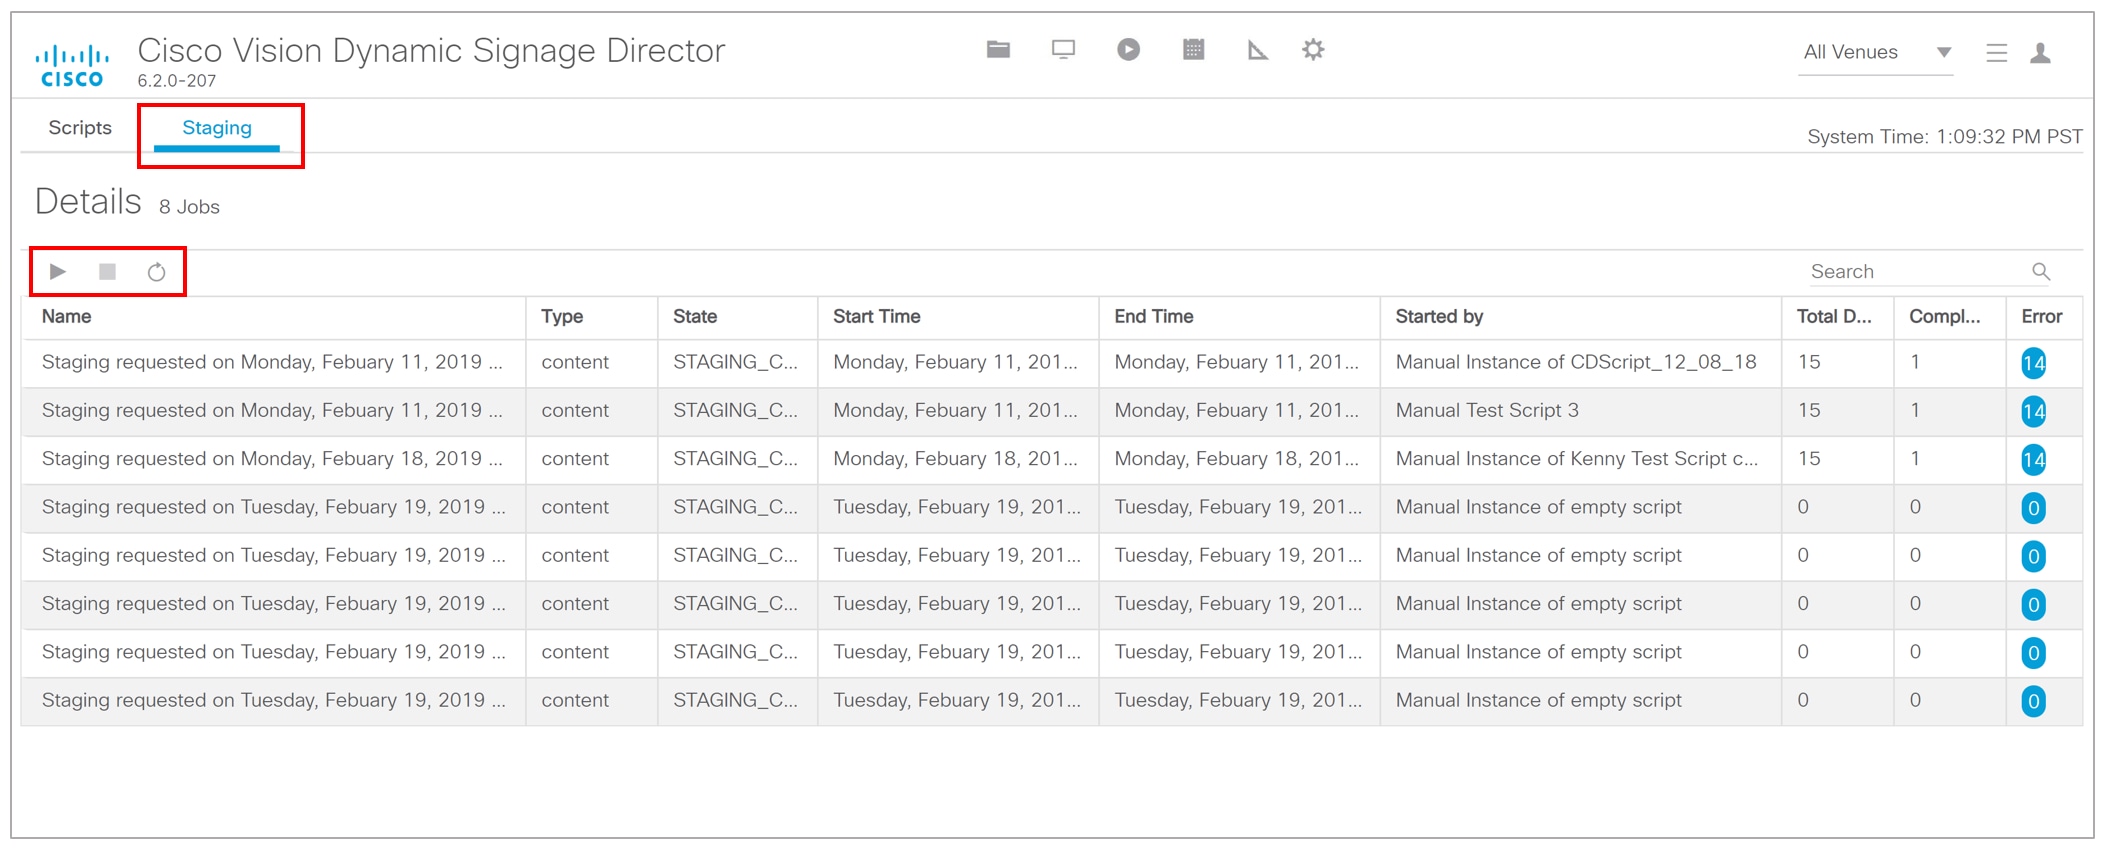This screenshot has width=2113, height=849.
Task: Open the hamburger menu icon
Action: tap(1996, 53)
